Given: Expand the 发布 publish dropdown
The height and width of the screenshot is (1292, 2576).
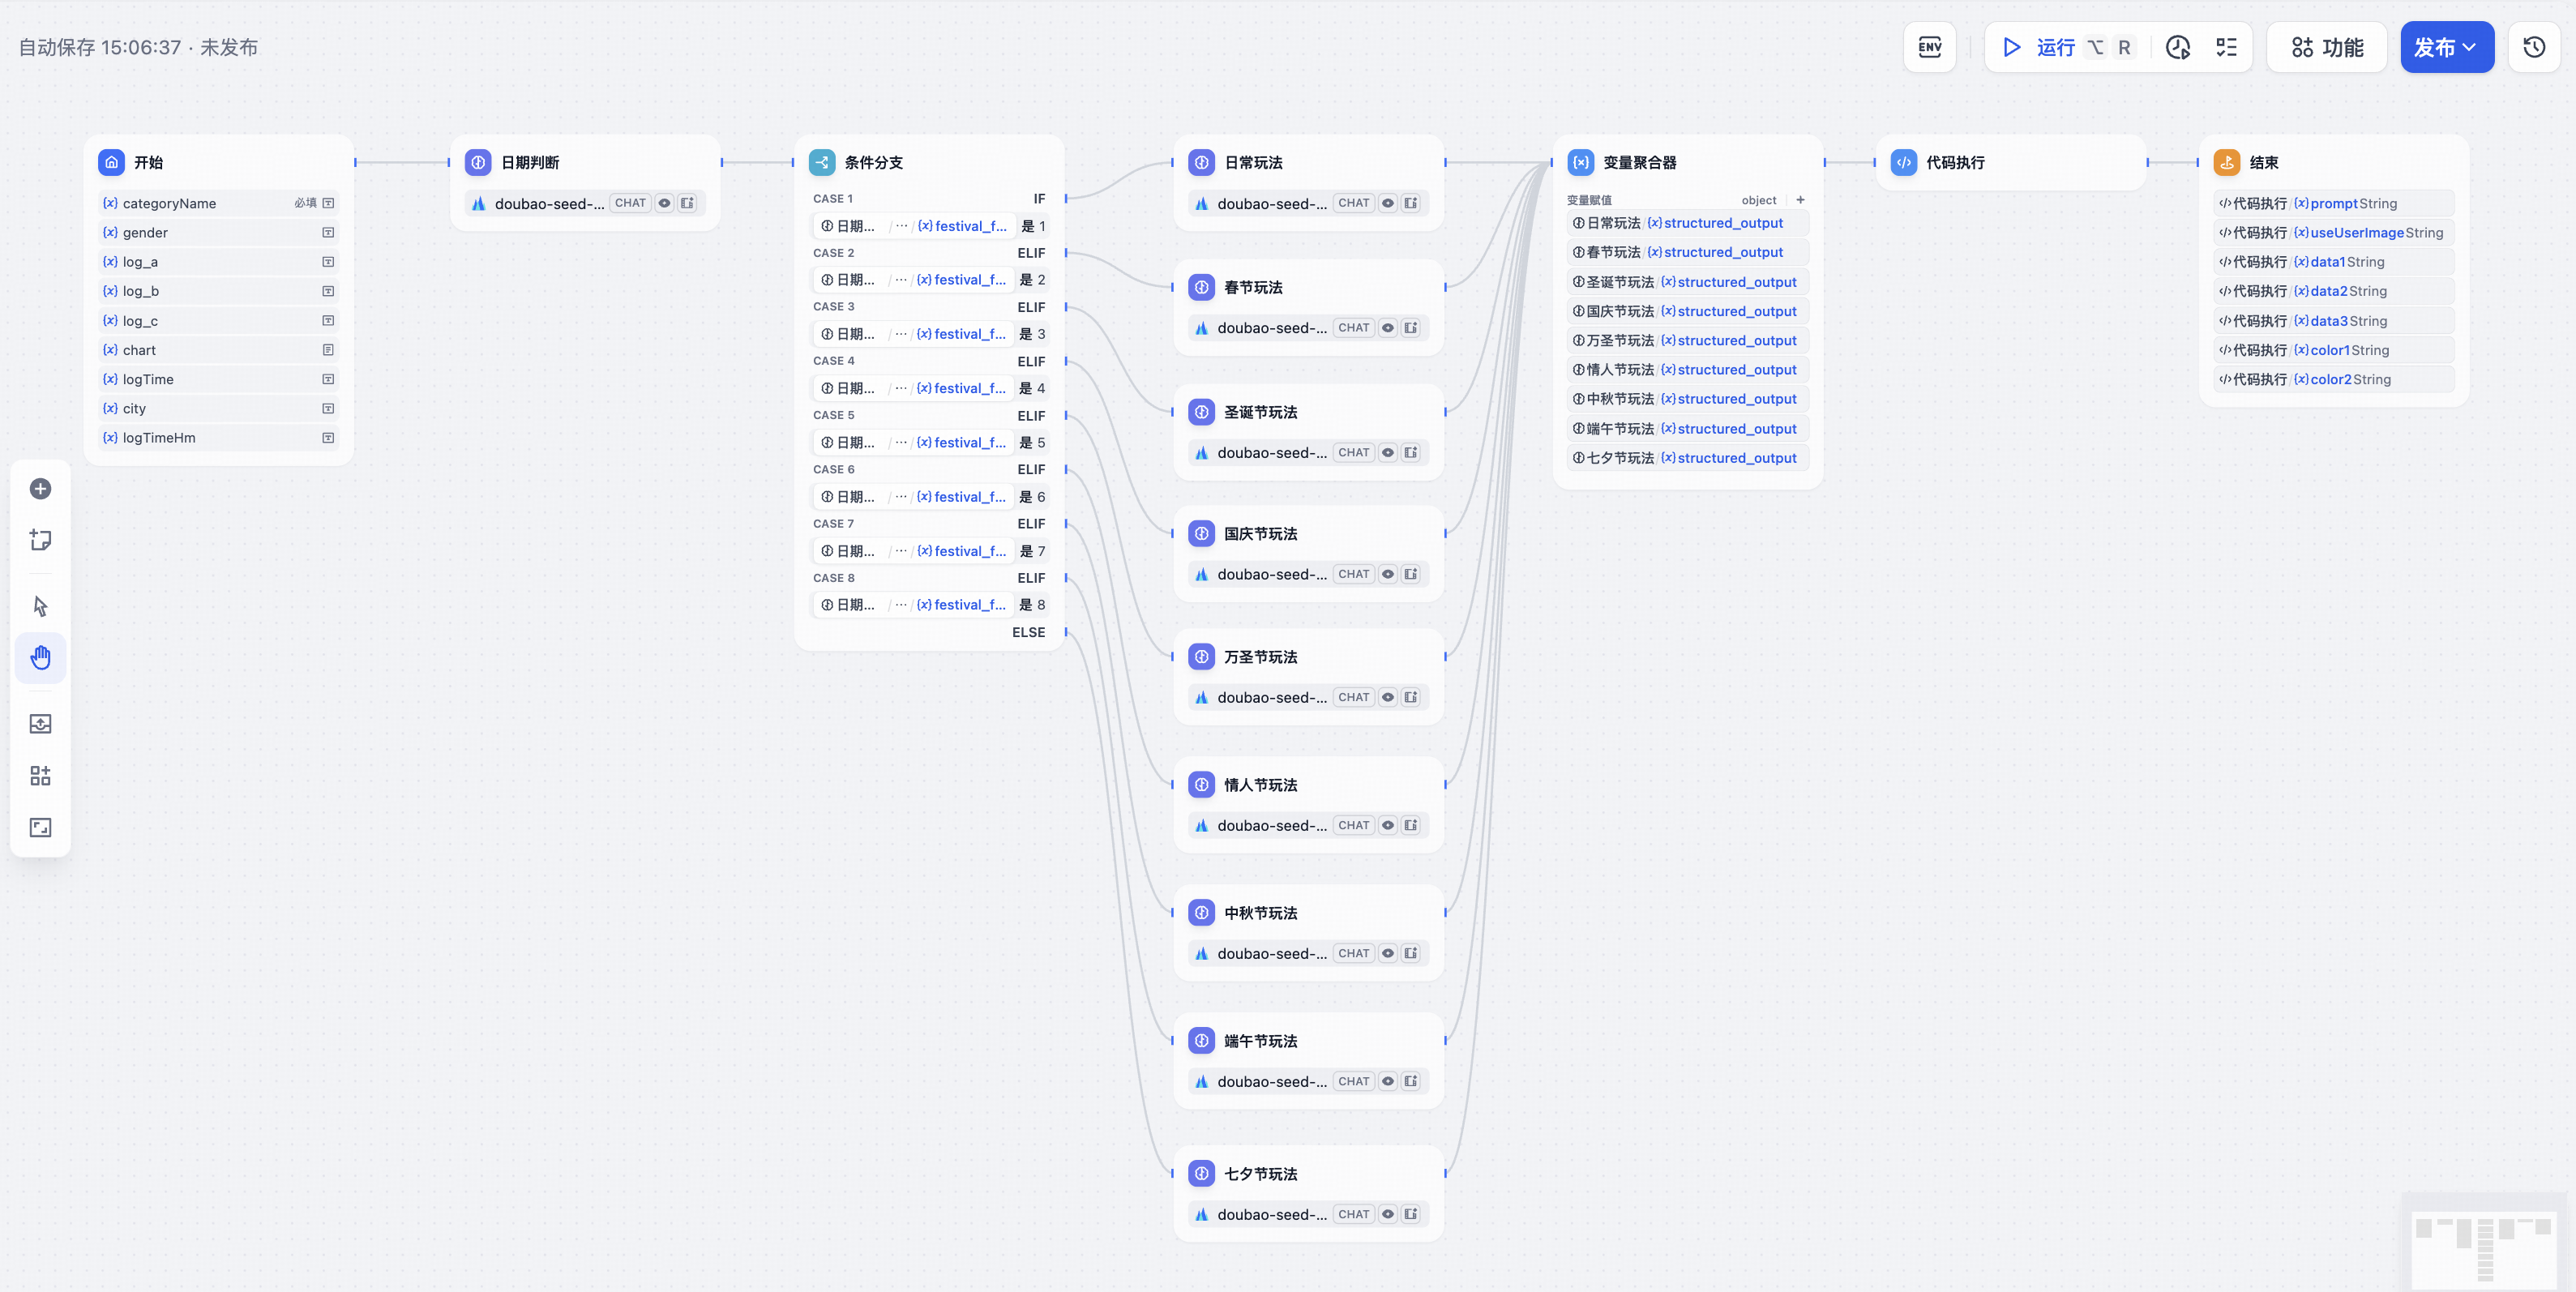Looking at the screenshot, I should coord(2446,47).
